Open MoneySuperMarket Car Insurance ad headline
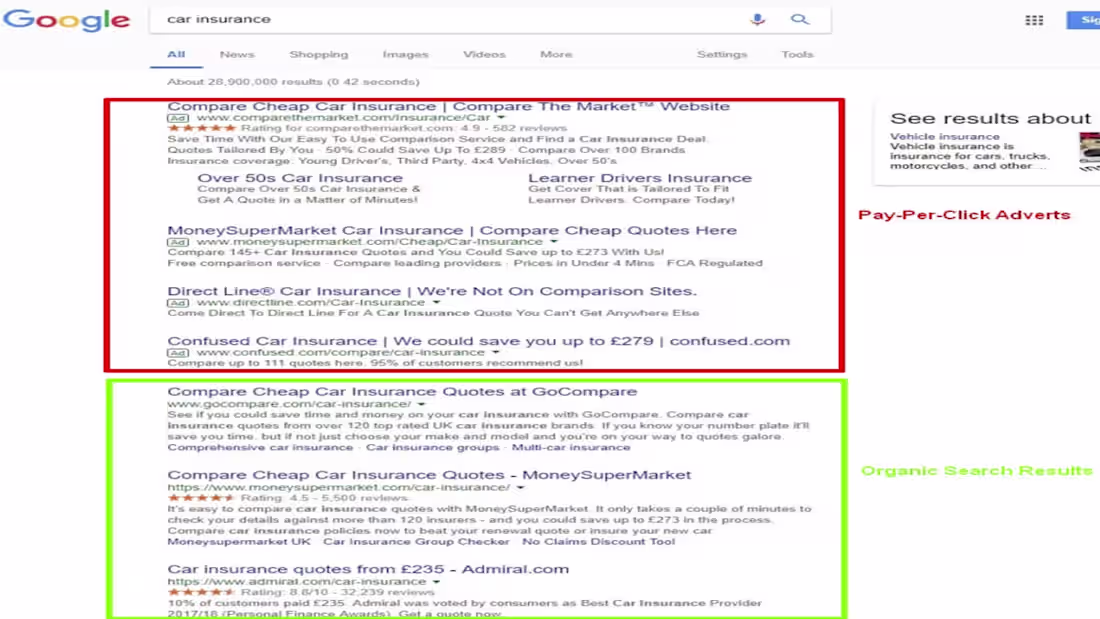Viewport: 1100px width, 619px height. pyautogui.click(x=452, y=230)
